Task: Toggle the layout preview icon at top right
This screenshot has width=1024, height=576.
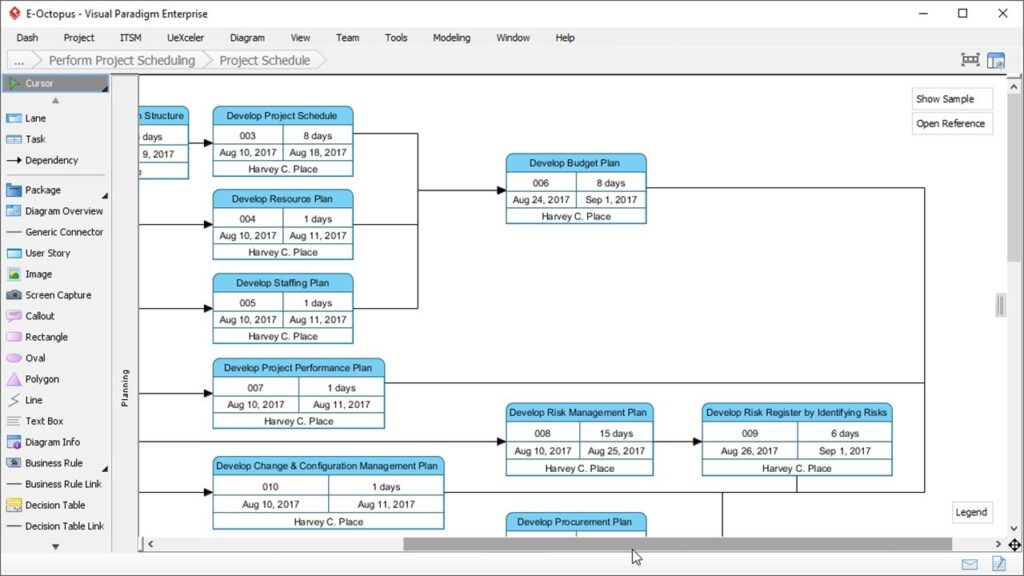Action: (x=996, y=60)
